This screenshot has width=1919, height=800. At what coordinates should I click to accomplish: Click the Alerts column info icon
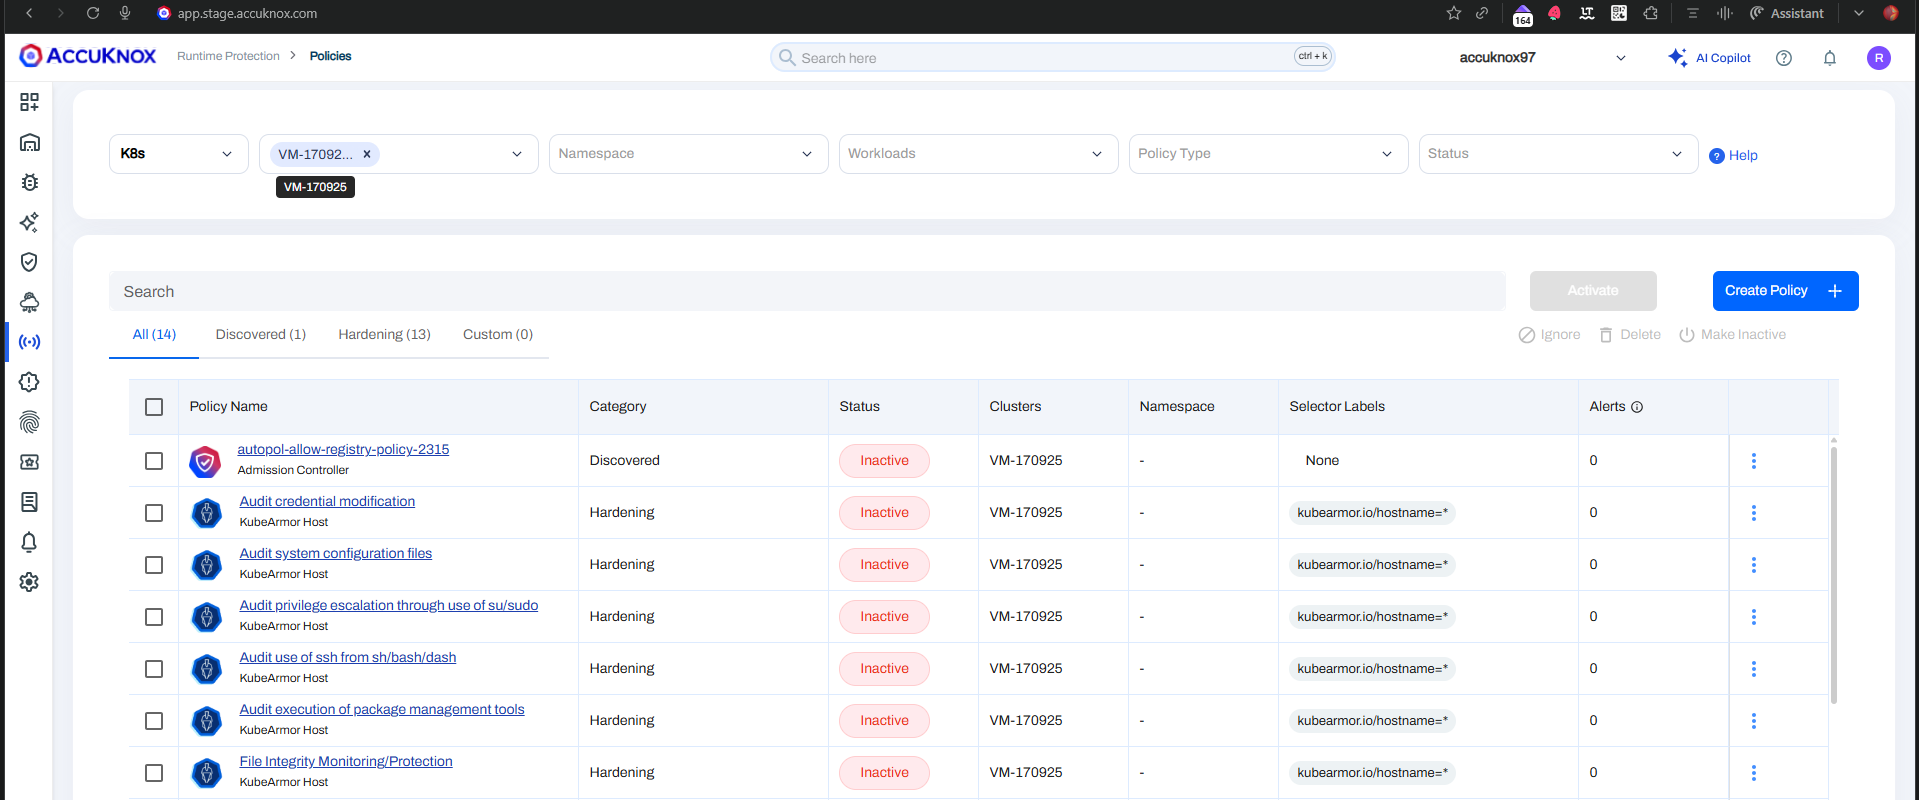coord(1637,407)
